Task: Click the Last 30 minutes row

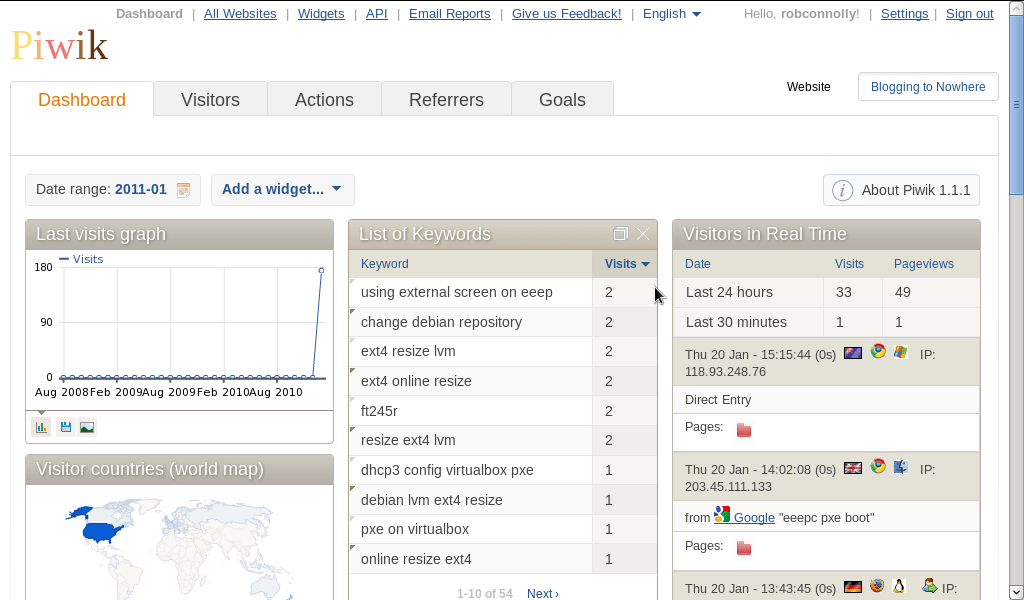Action: [x=826, y=322]
